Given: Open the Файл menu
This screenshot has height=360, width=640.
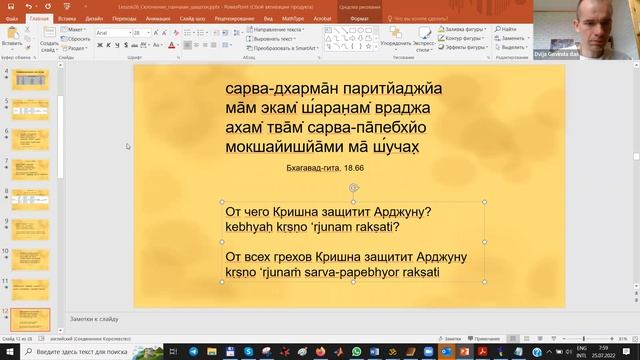Looking at the screenshot, I should tap(12, 19).
